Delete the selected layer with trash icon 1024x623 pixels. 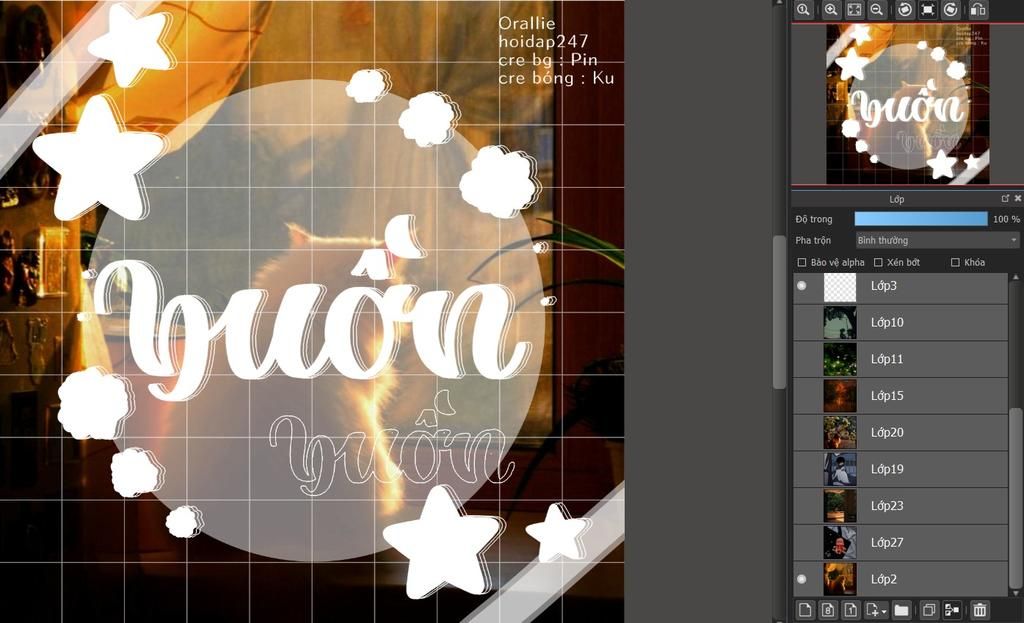980,610
